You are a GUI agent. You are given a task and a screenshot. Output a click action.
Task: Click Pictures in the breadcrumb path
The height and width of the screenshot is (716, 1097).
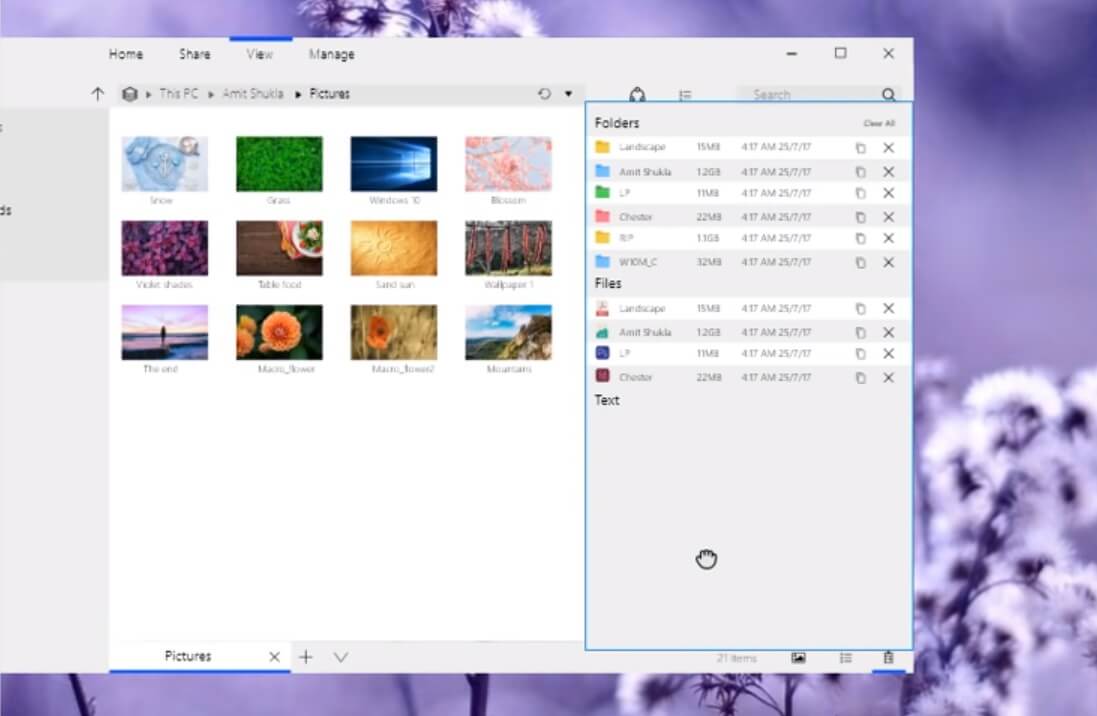[330, 94]
